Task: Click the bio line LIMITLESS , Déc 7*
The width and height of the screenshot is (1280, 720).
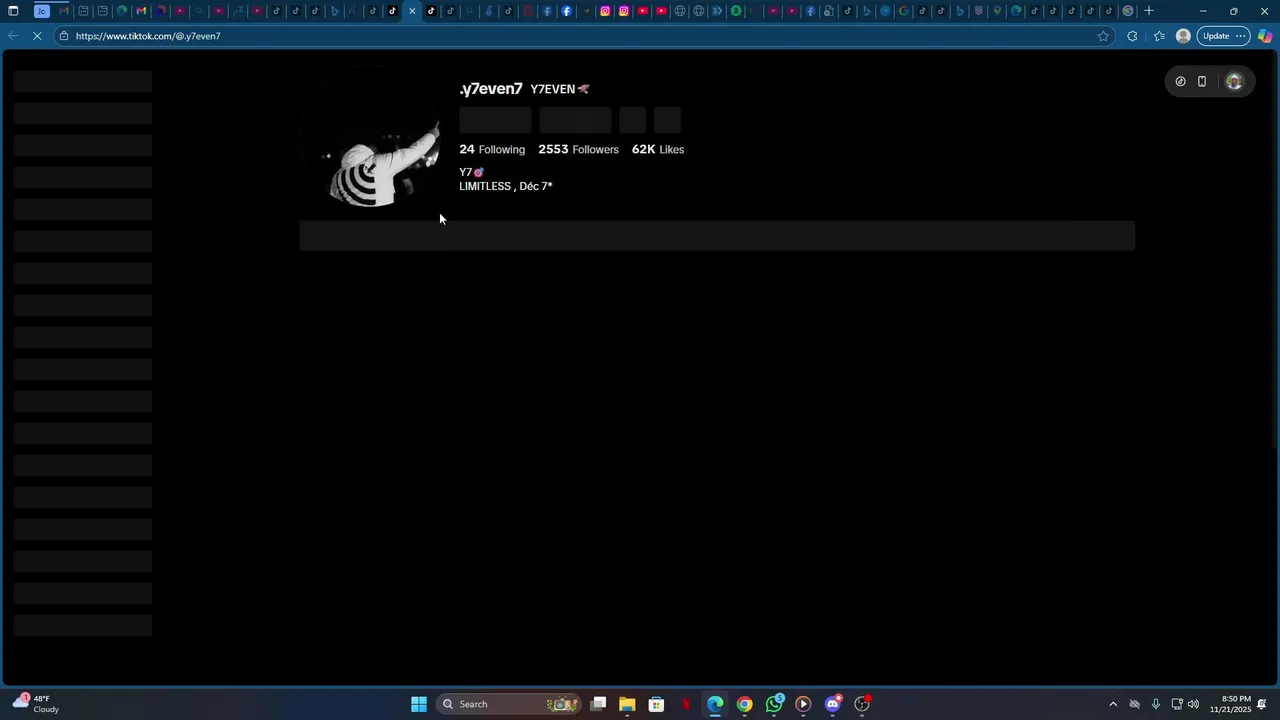Action: [506, 186]
